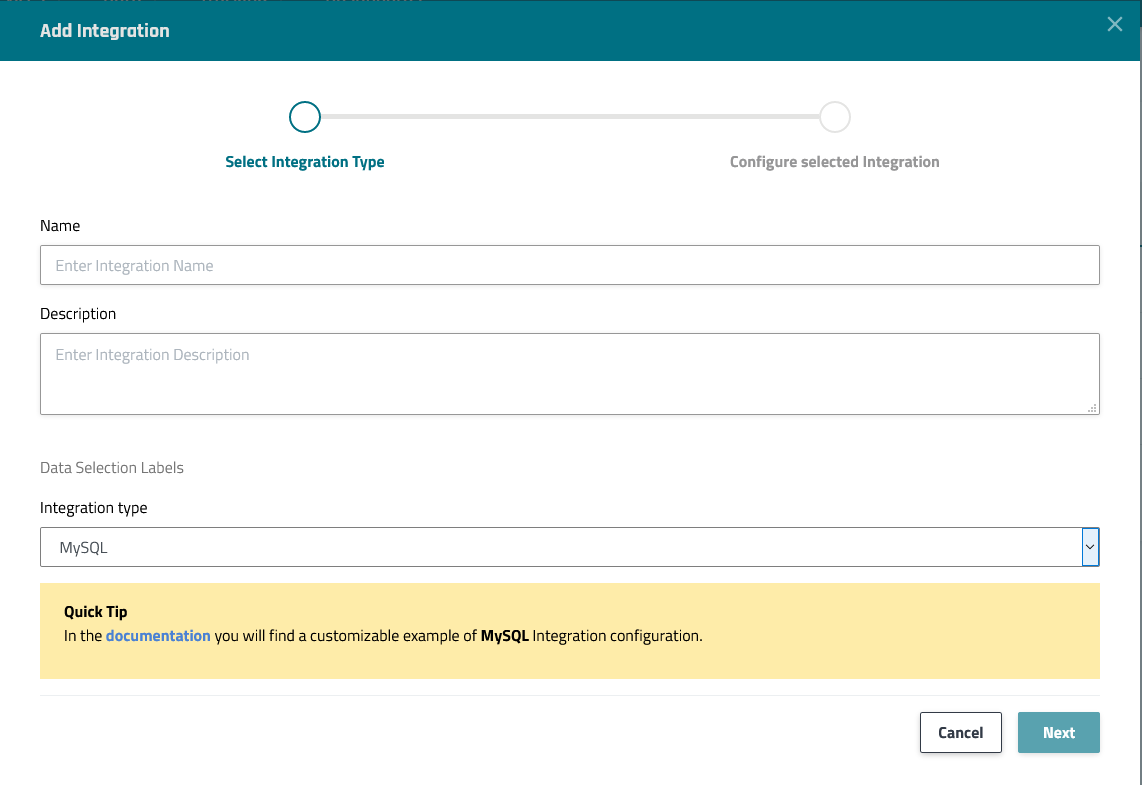
Task: Click the Add Integration dialog title
Action: click(105, 31)
